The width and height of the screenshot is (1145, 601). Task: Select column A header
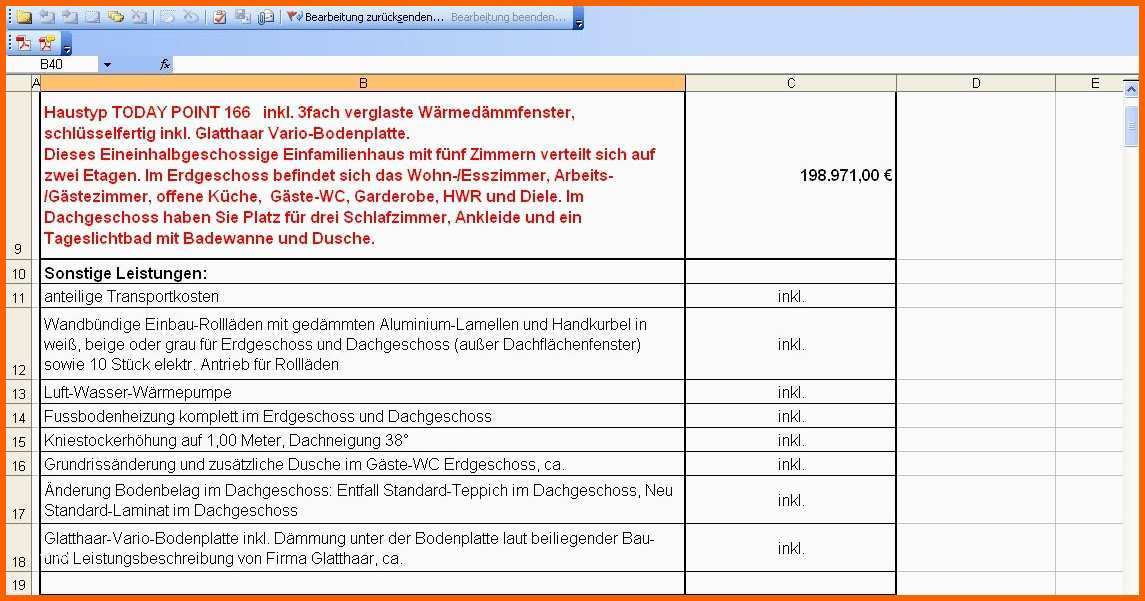36,83
